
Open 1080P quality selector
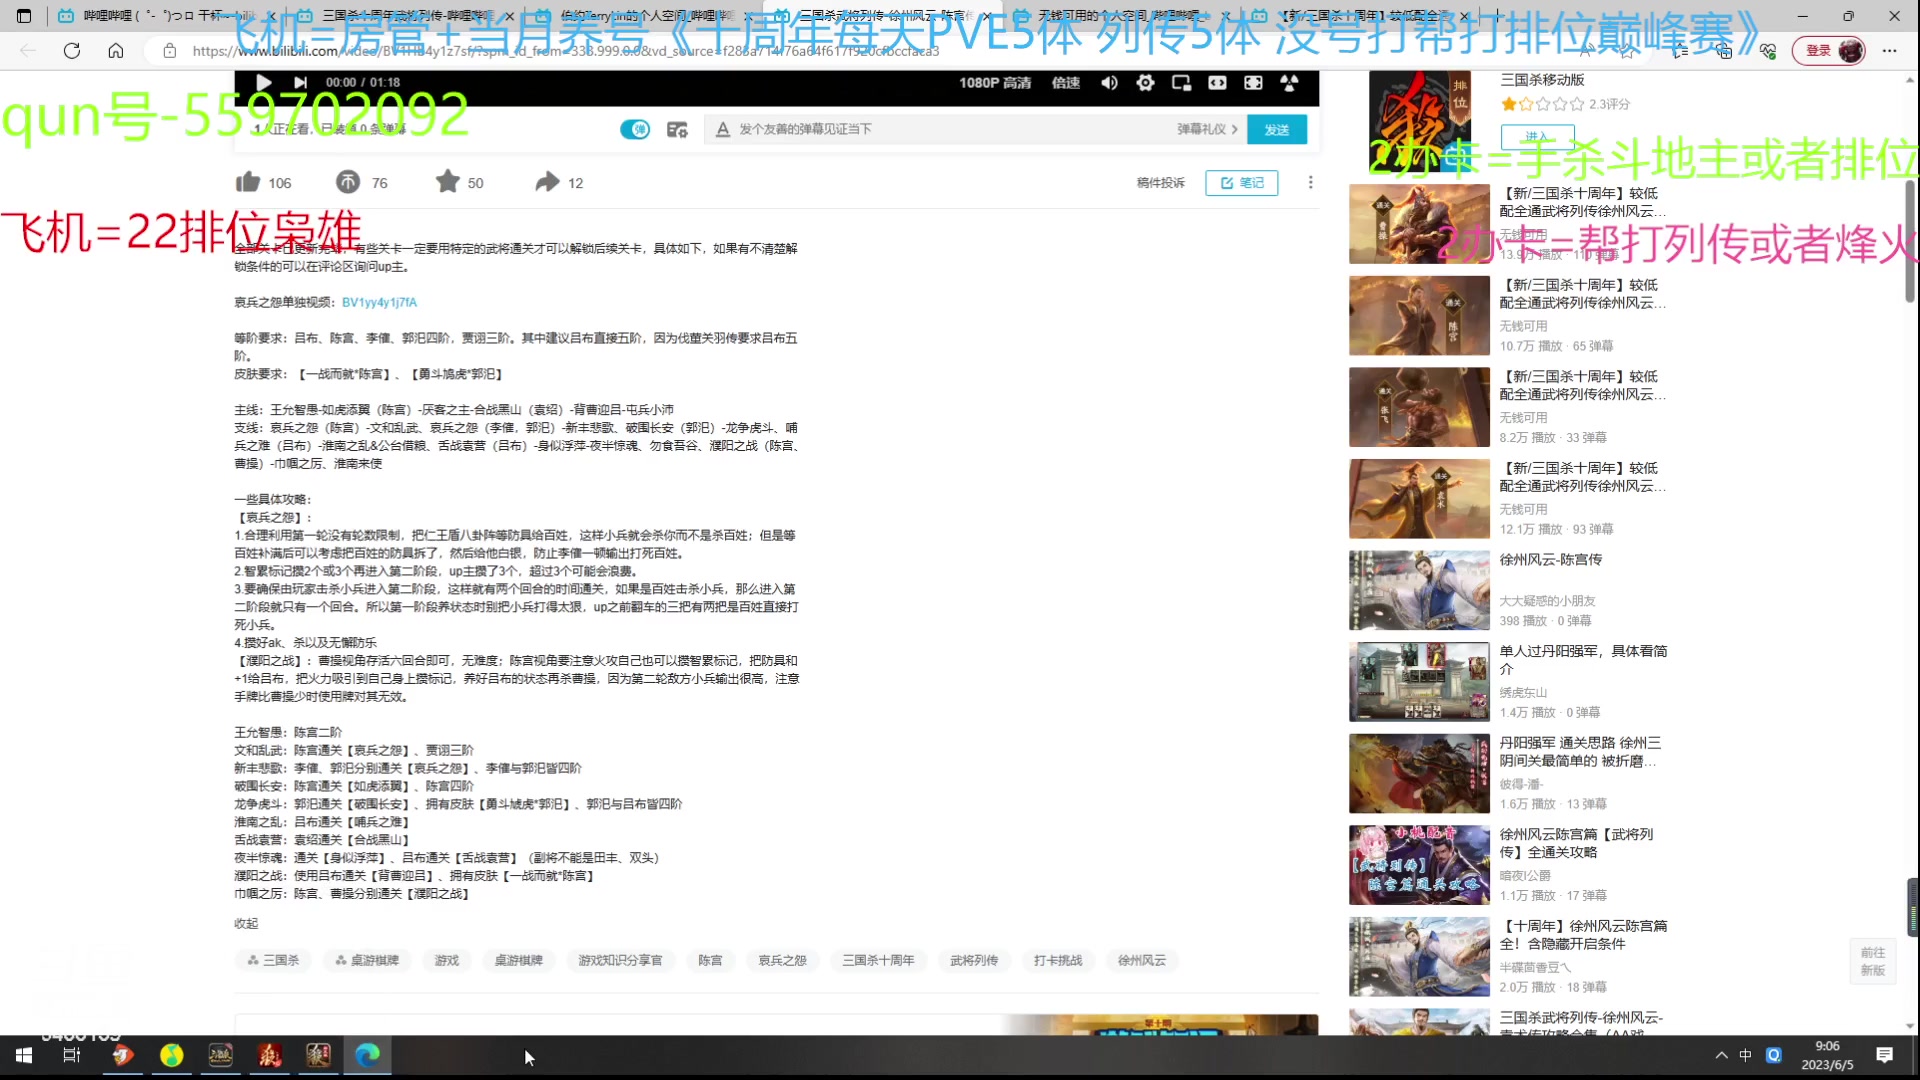[x=994, y=83]
